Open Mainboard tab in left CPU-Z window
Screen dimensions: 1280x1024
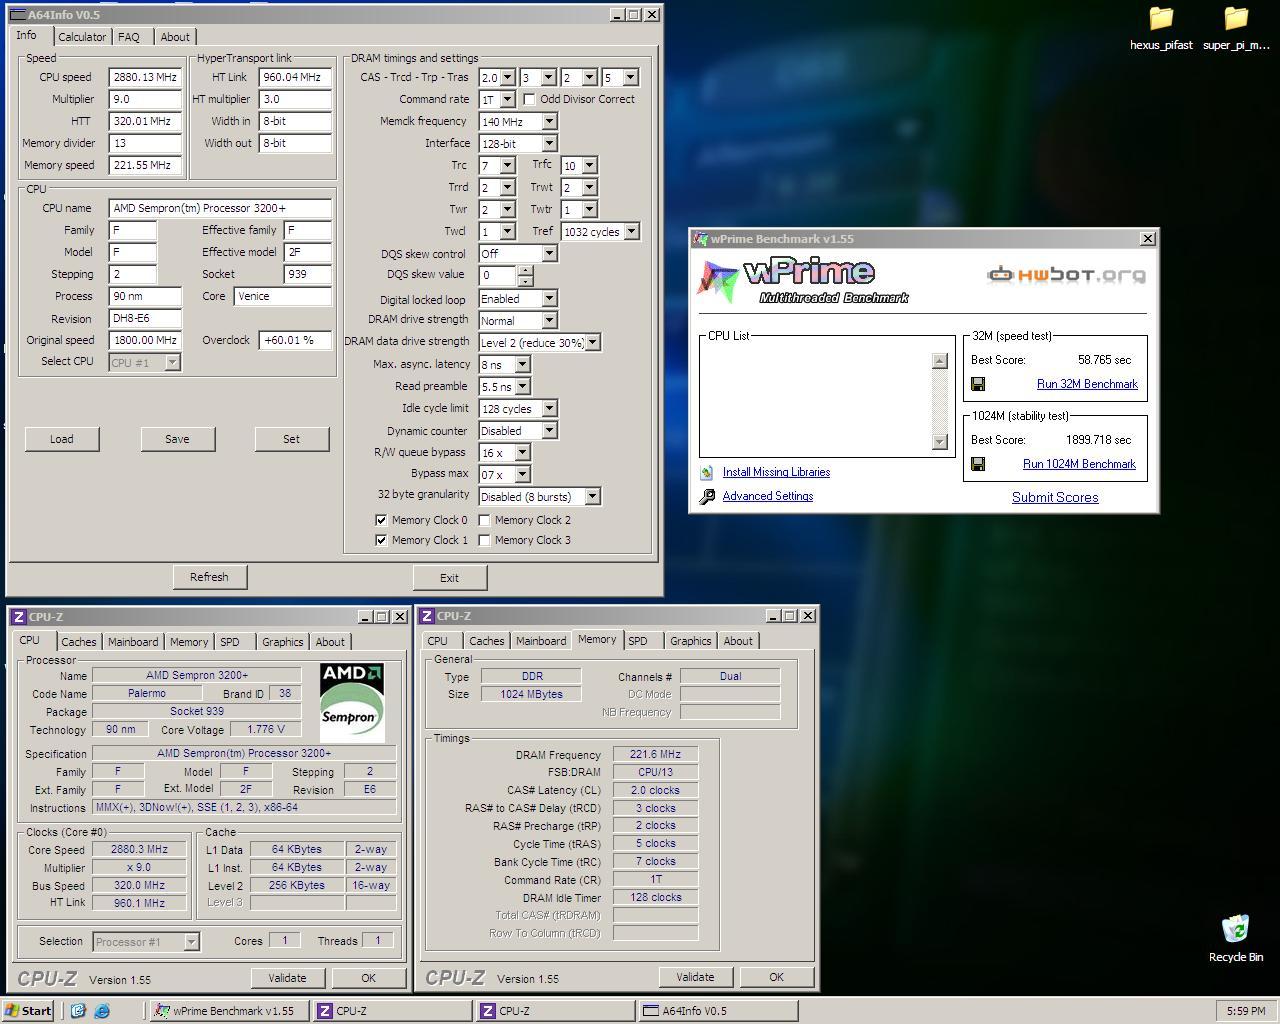tap(133, 642)
